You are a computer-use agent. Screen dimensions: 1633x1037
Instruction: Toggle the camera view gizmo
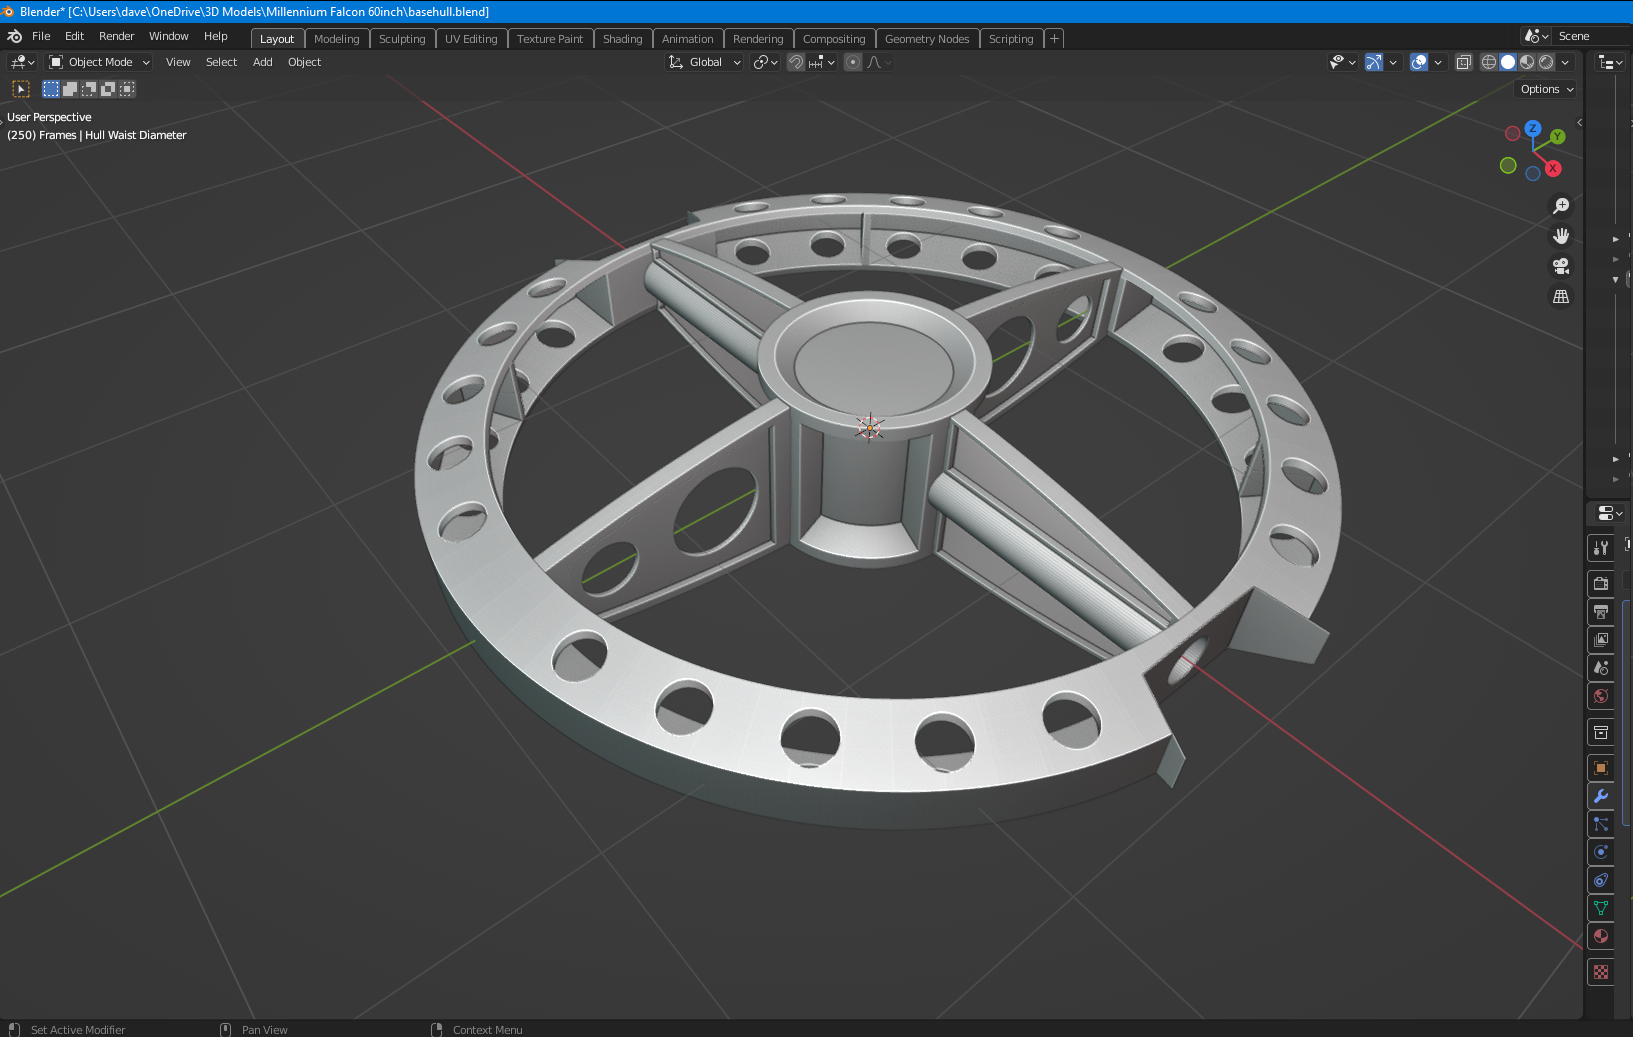click(1561, 266)
